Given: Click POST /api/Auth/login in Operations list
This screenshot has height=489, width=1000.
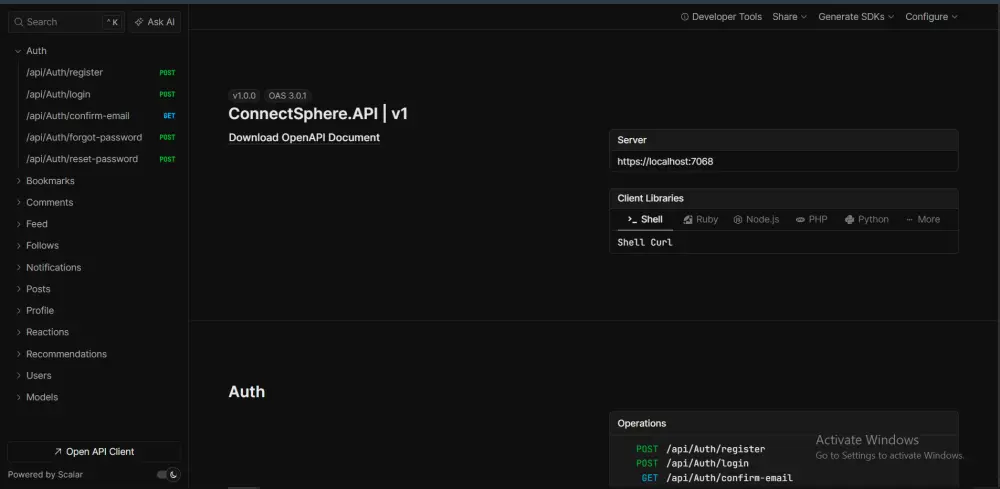Looking at the screenshot, I should click(x=692, y=463).
